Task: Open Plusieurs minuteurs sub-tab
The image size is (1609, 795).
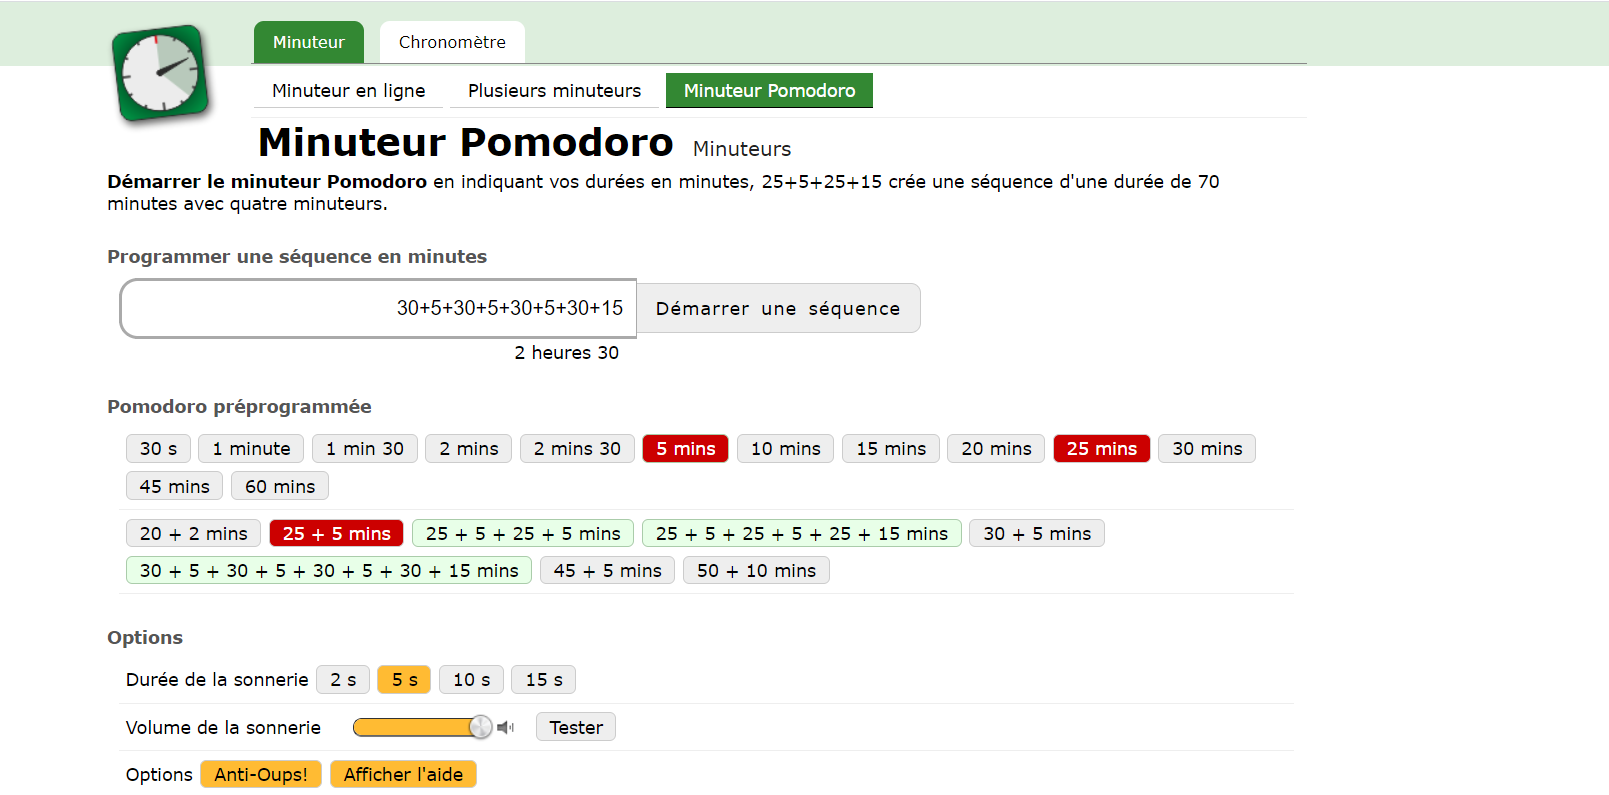Action: 554,91
